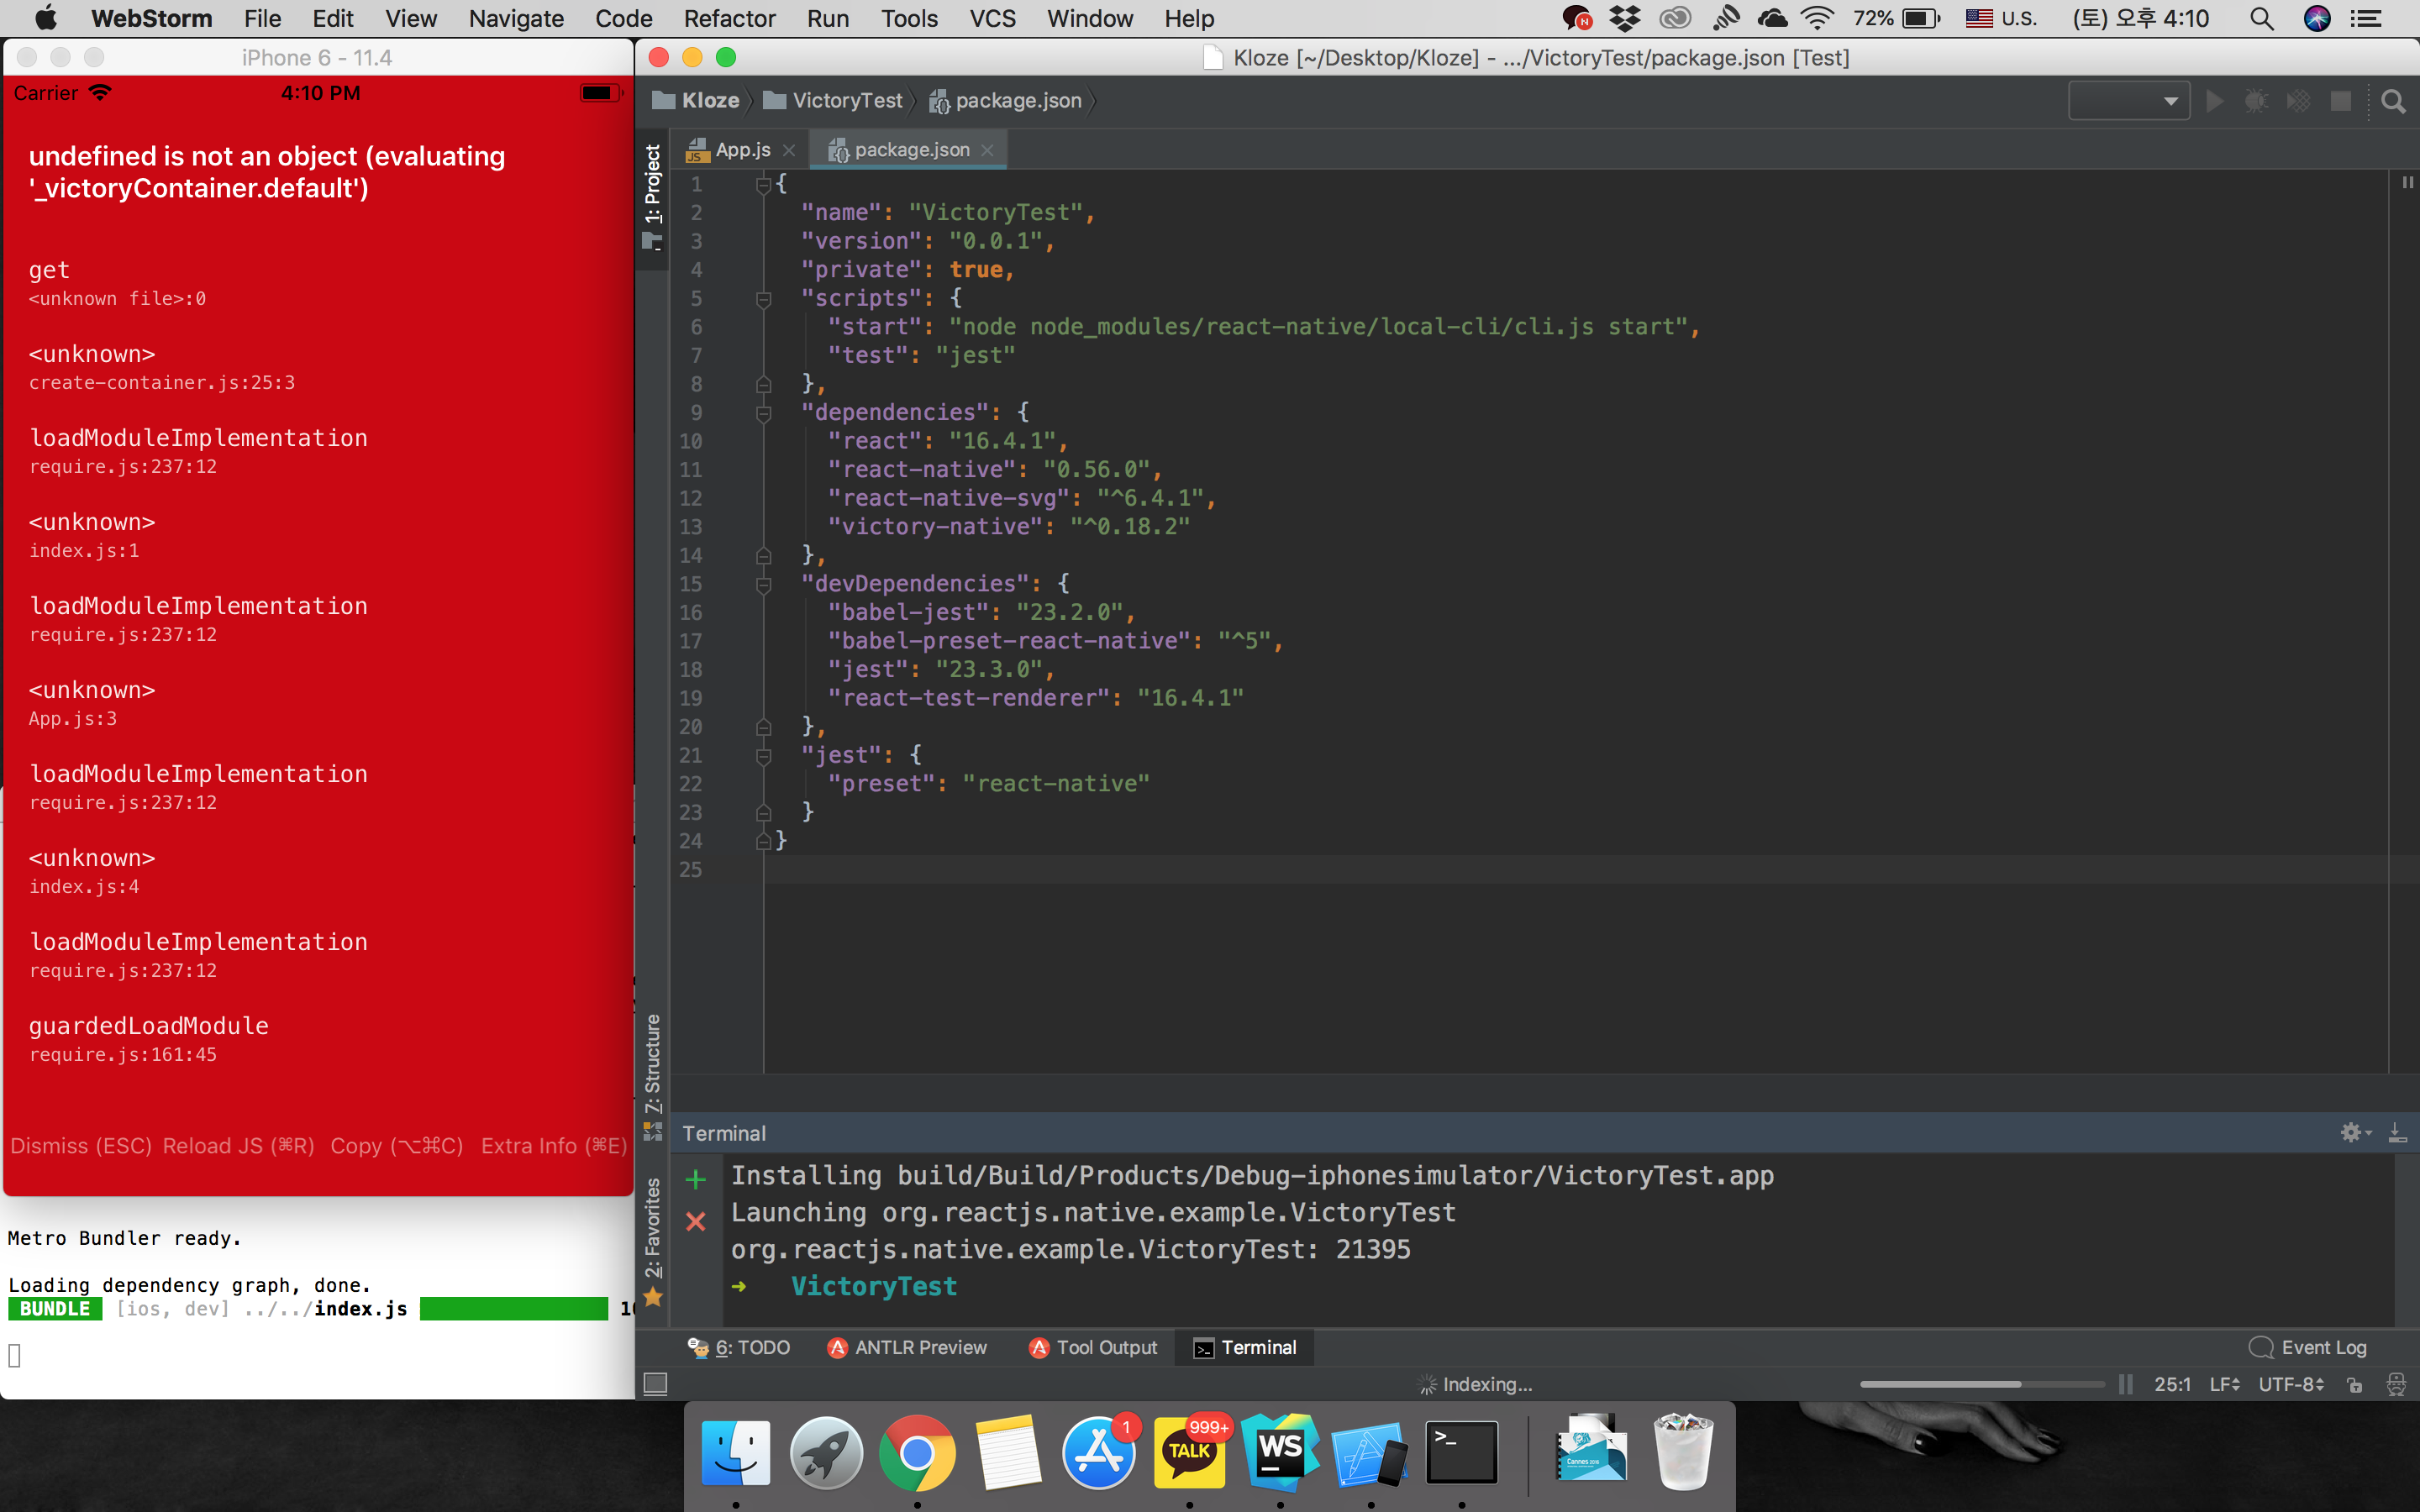Click the Hector inspector icon in status bar

coord(2396,1384)
